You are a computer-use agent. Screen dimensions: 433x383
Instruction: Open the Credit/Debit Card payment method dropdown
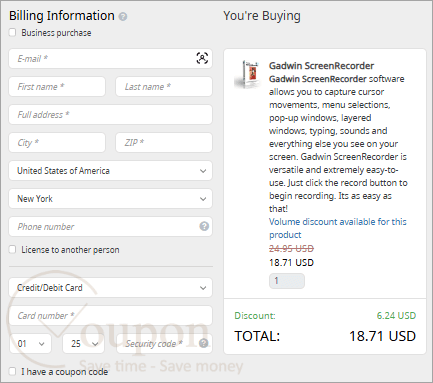tap(110, 288)
